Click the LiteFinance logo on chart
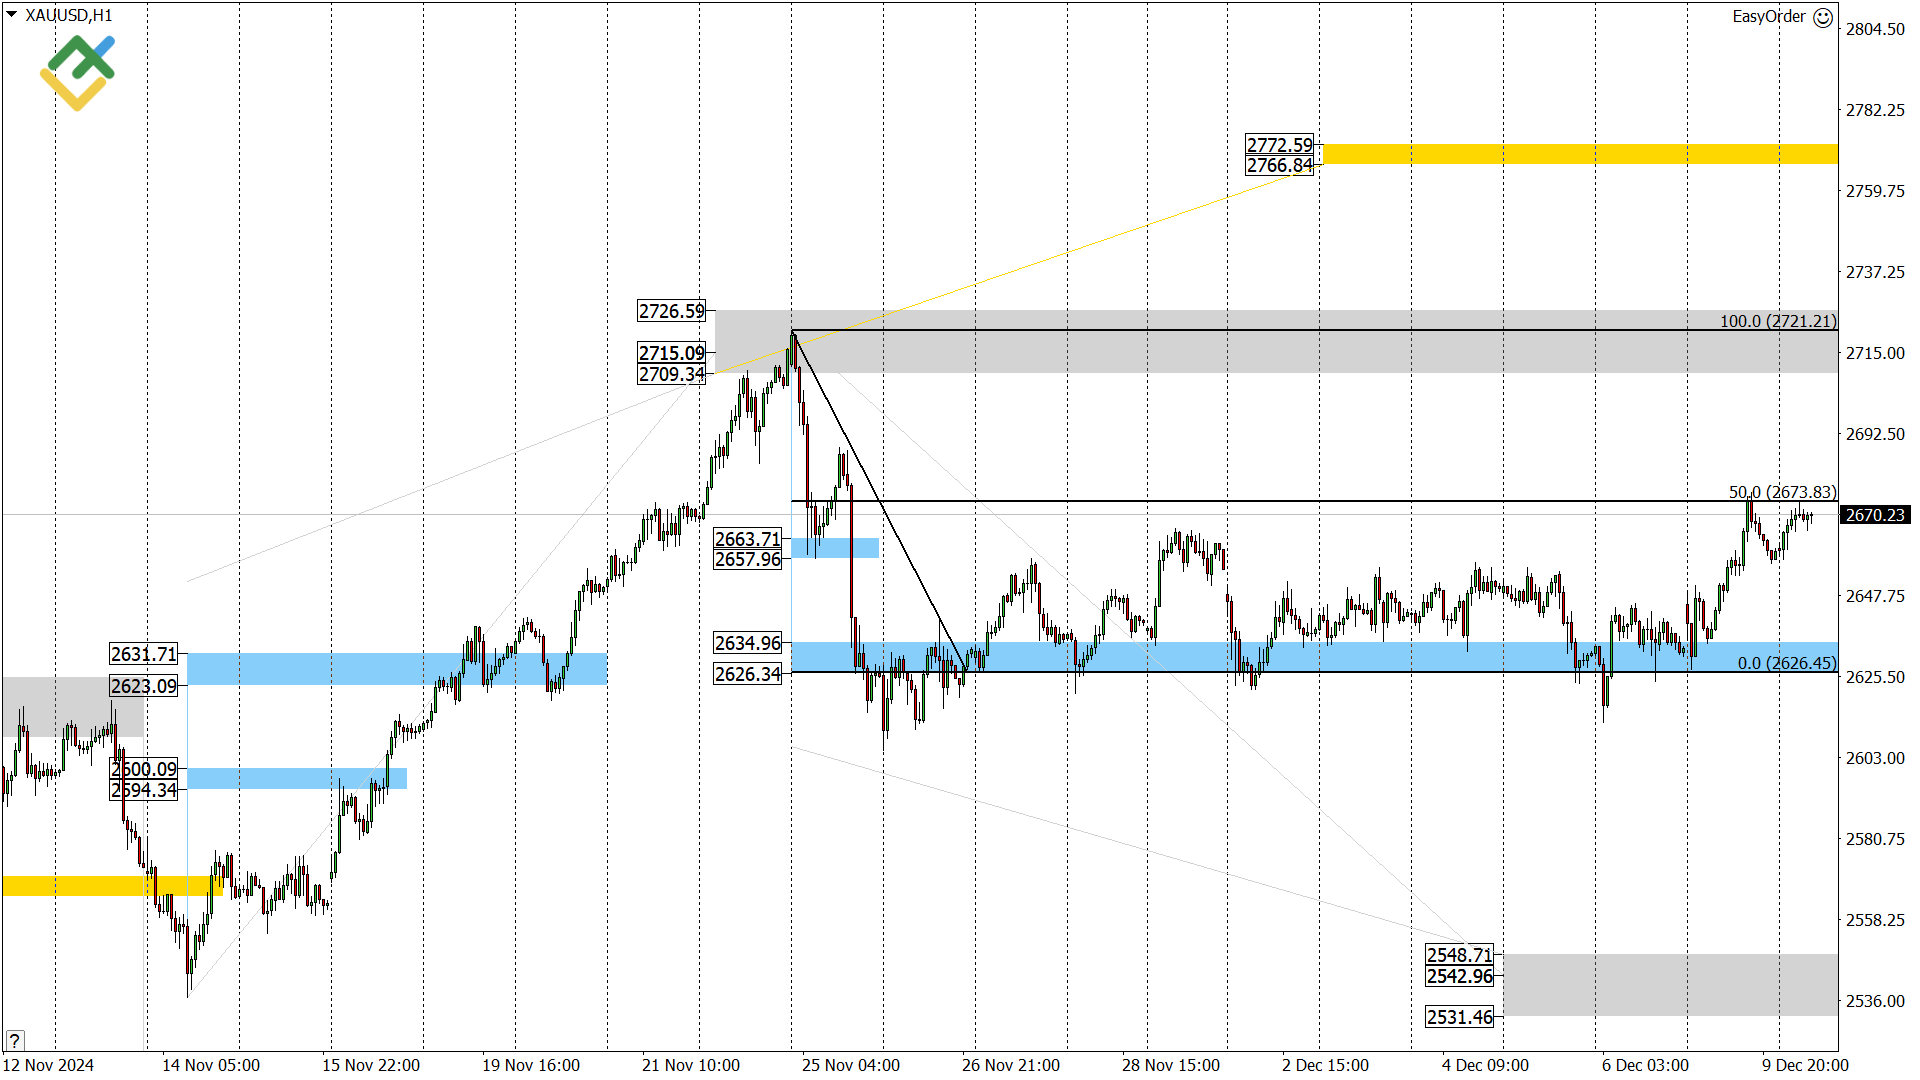 tap(78, 72)
